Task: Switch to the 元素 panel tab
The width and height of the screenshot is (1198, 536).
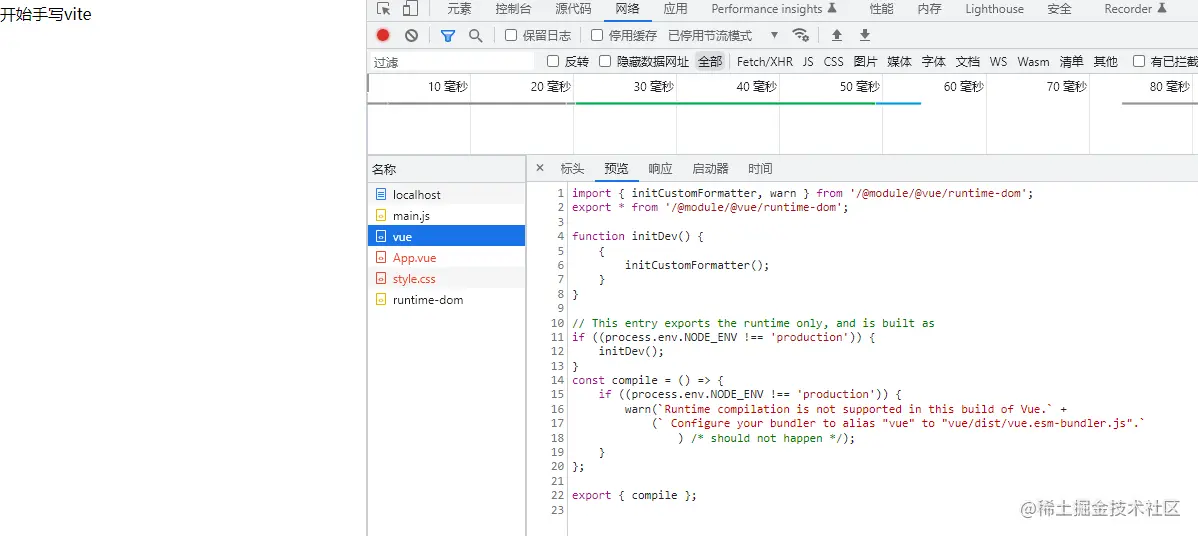Action: [x=459, y=9]
